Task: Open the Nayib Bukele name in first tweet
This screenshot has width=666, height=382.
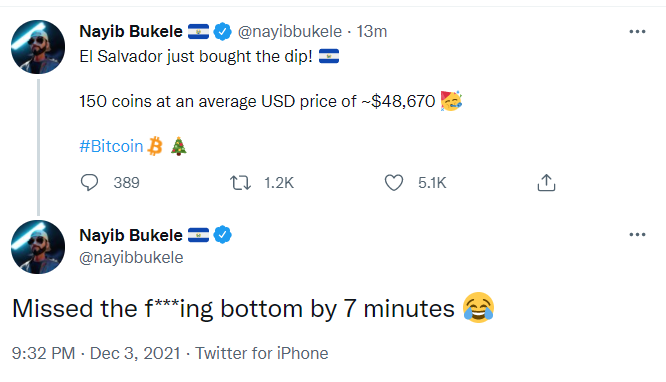Action: (x=131, y=31)
